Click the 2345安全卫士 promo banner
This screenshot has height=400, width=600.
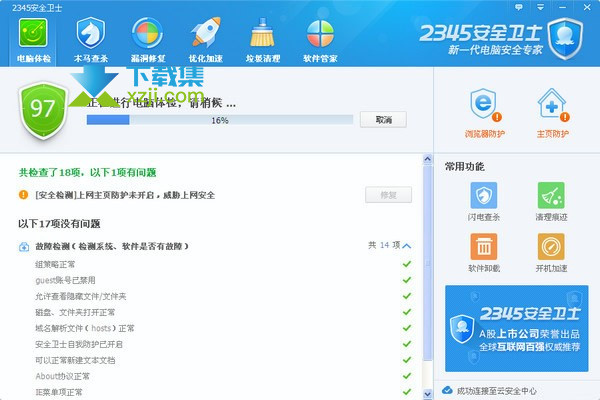(517, 328)
